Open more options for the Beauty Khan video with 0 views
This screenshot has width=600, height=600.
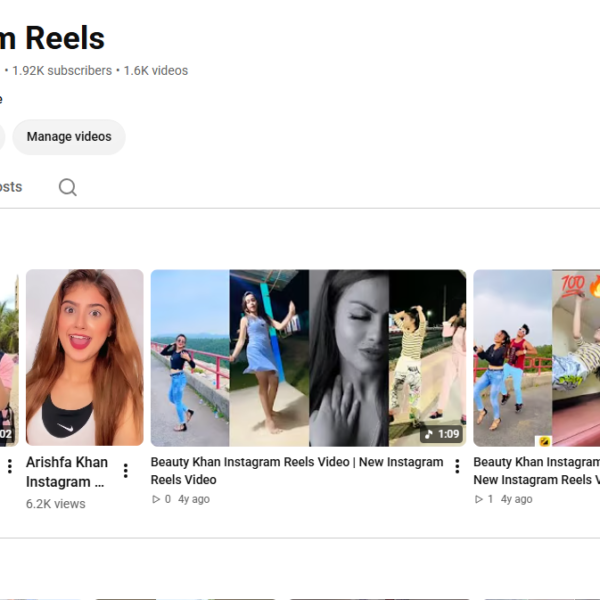tap(457, 466)
